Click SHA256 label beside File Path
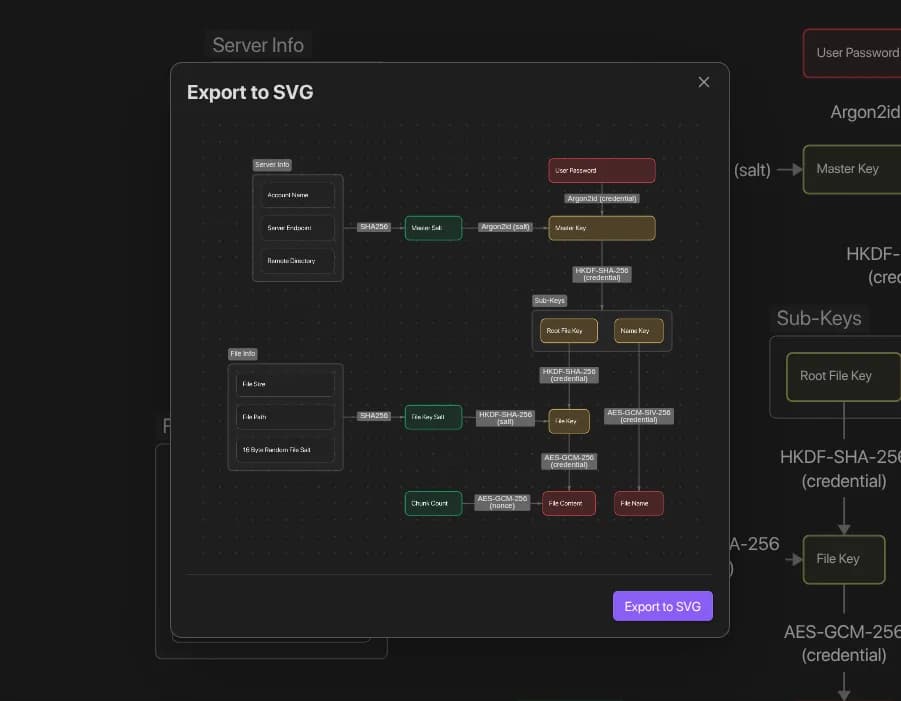This screenshot has width=901, height=701. point(374,416)
